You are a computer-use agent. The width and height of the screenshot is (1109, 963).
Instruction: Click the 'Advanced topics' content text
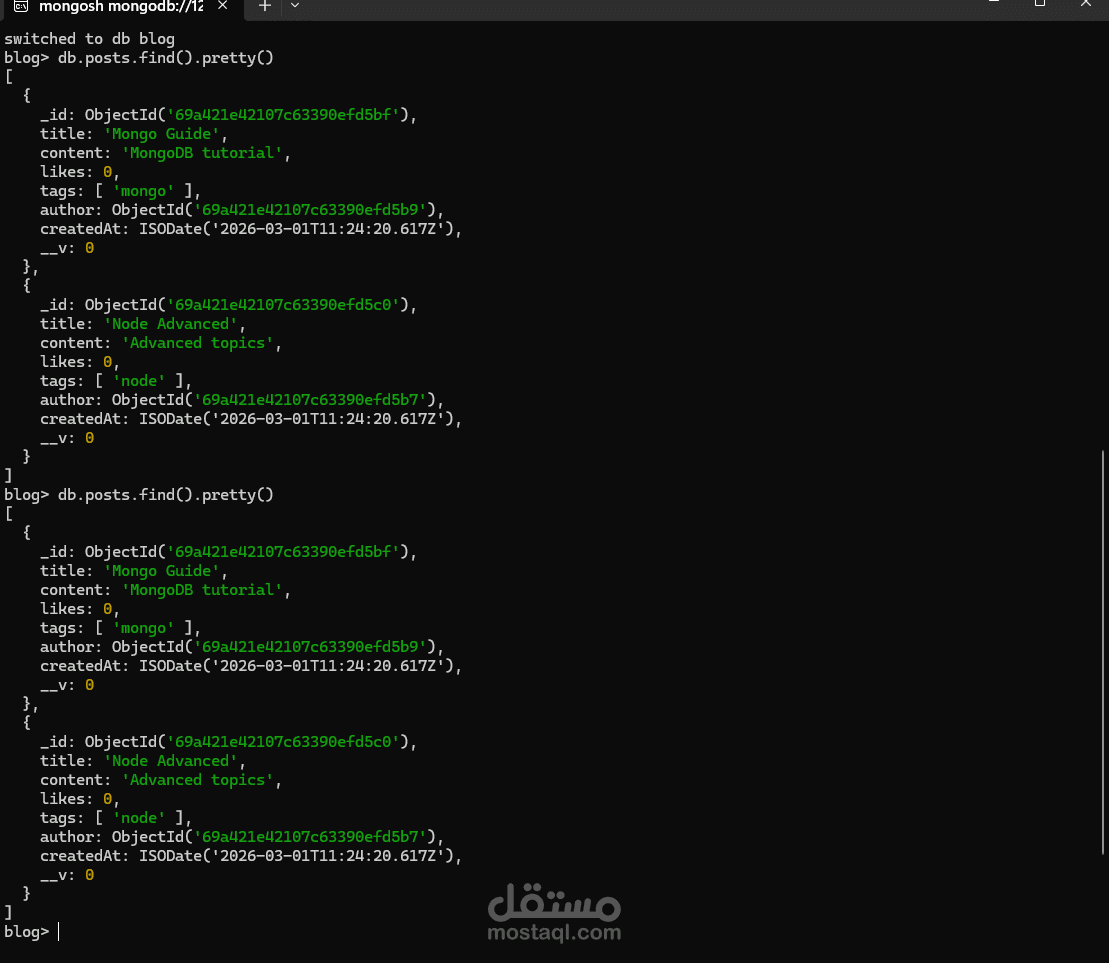point(199,342)
